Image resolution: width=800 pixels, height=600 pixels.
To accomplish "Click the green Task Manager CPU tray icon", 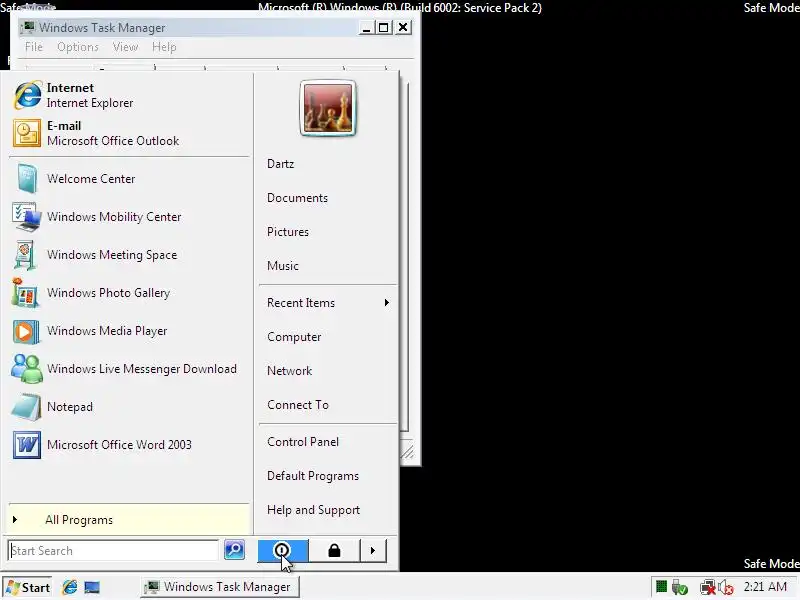I will pyautogui.click(x=661, y=587).
